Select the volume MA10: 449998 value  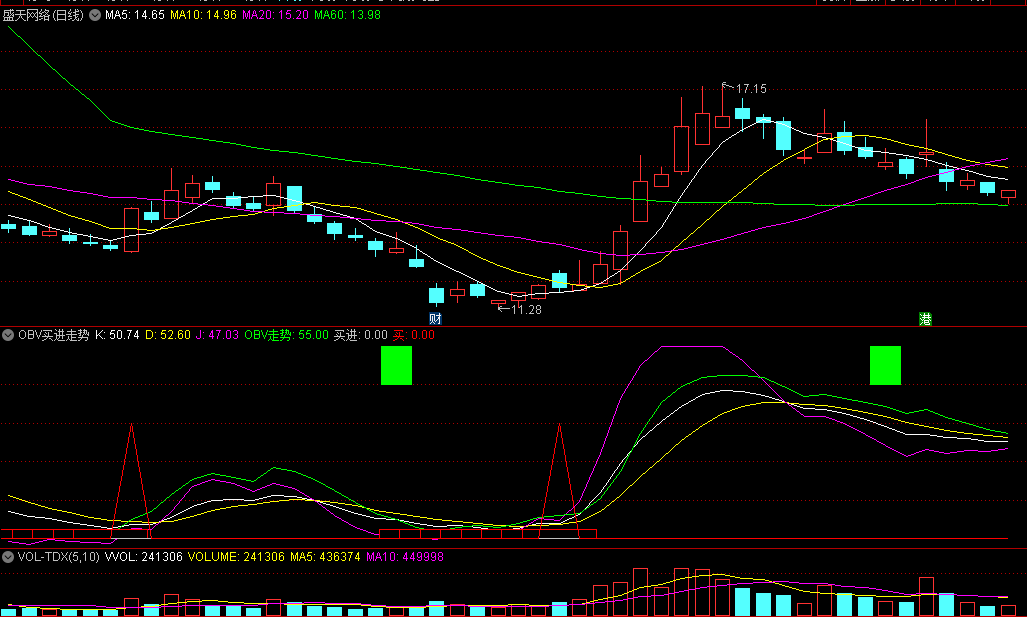[x=405, y=557]
